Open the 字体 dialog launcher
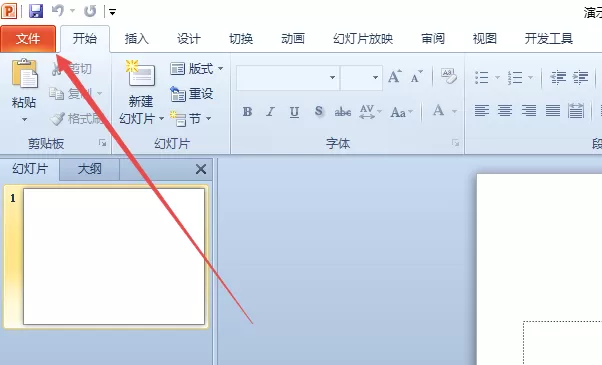 455,143
